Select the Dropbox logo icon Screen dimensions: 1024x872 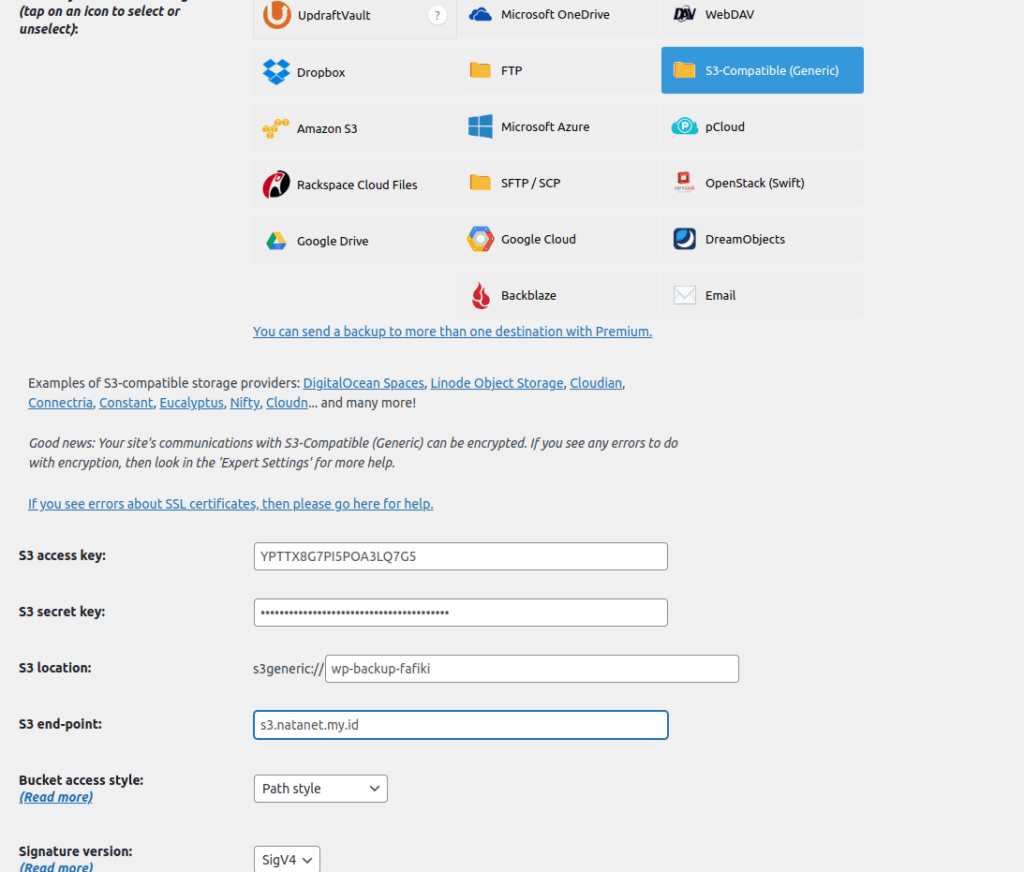click(x=276, y=72)
